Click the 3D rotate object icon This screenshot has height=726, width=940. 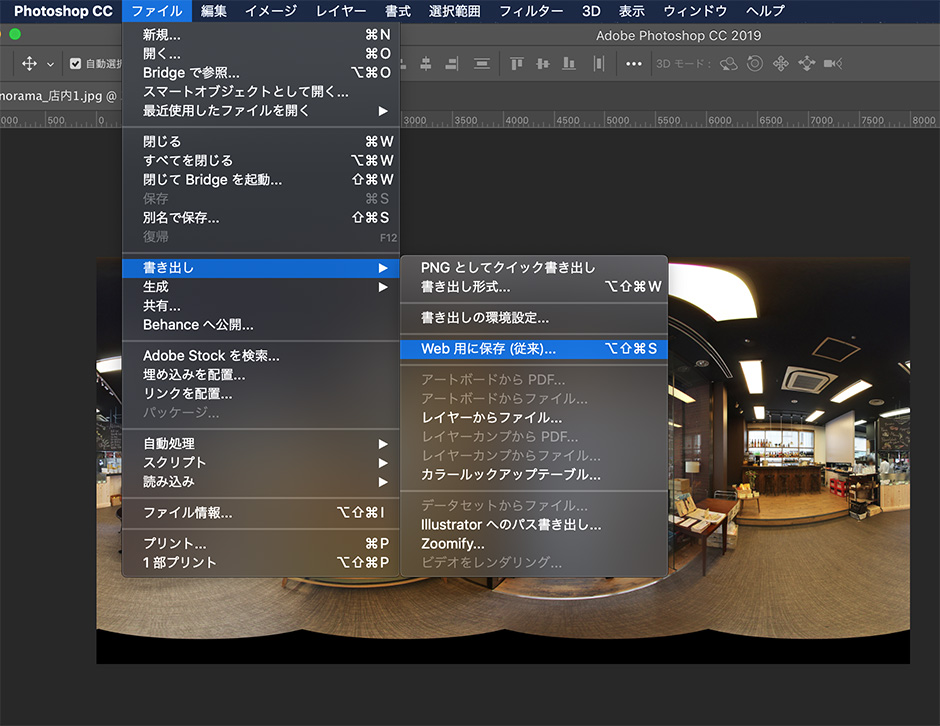coord(728,63)
